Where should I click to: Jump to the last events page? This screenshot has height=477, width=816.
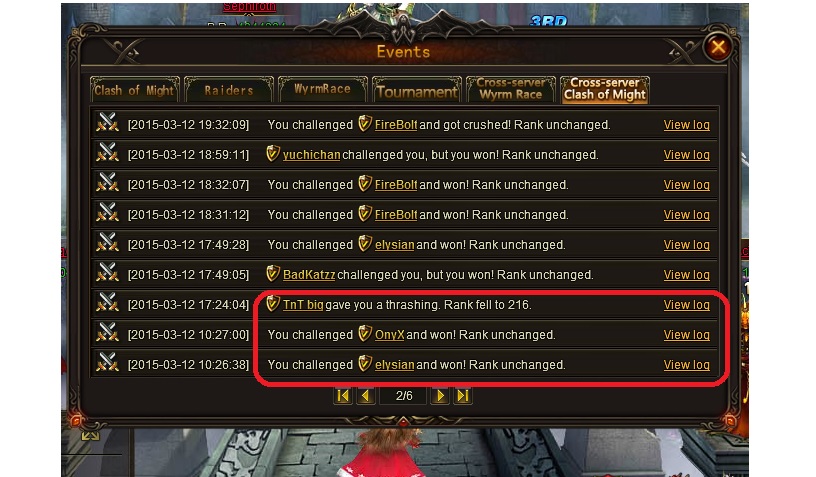click(x=463, y=396)
